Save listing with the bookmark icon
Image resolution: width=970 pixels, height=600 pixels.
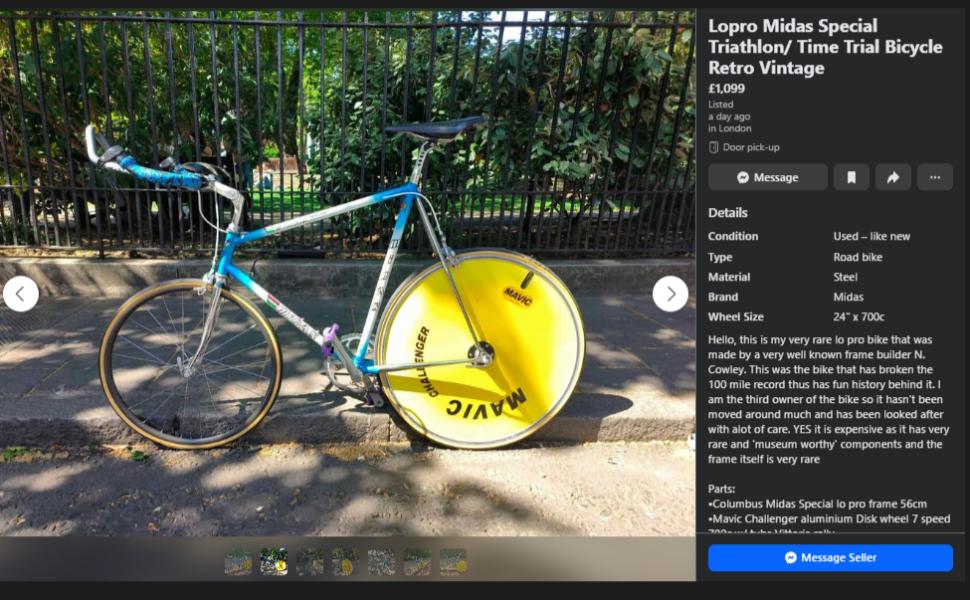point(851,178)
